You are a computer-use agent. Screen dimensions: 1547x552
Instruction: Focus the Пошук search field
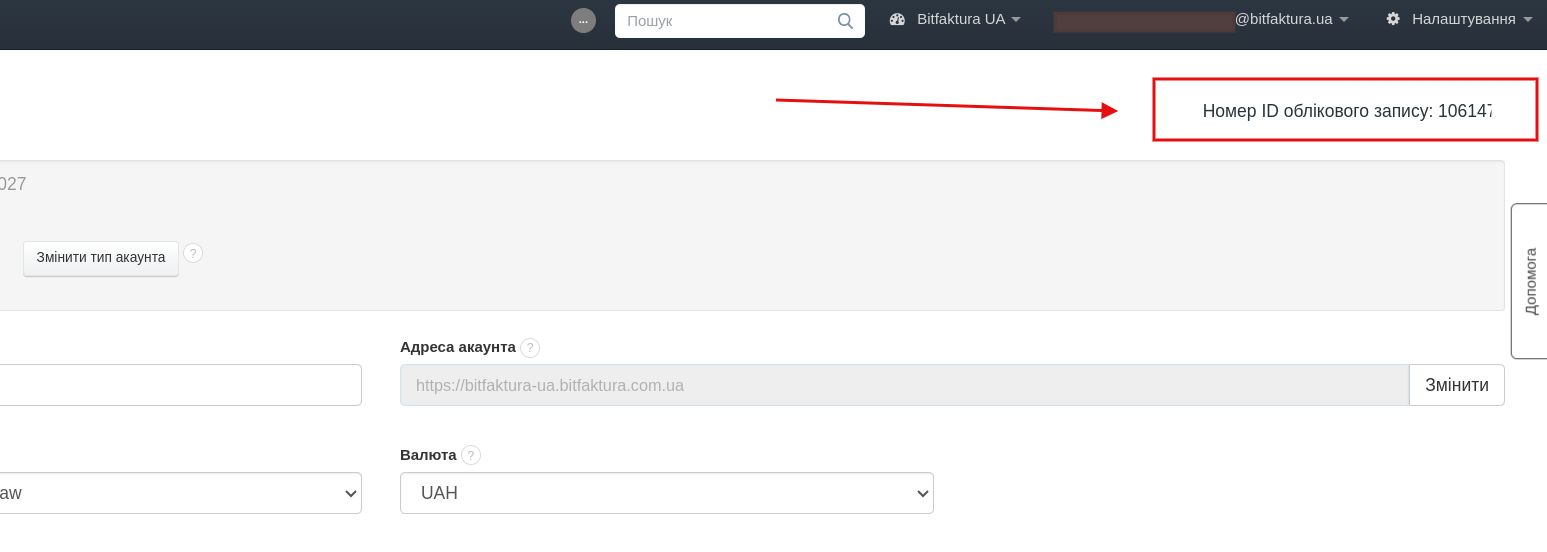click(727, 21)
